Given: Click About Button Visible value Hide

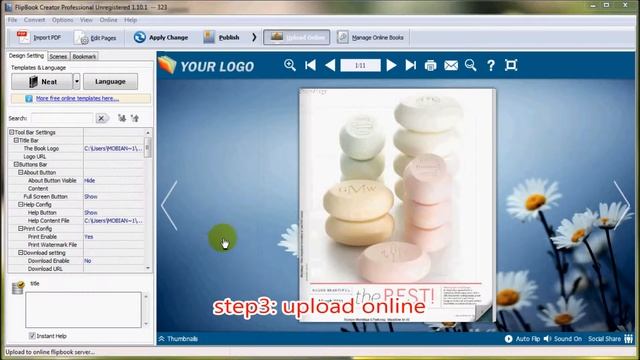Looking at the screenshot, I should click(90, 180).
